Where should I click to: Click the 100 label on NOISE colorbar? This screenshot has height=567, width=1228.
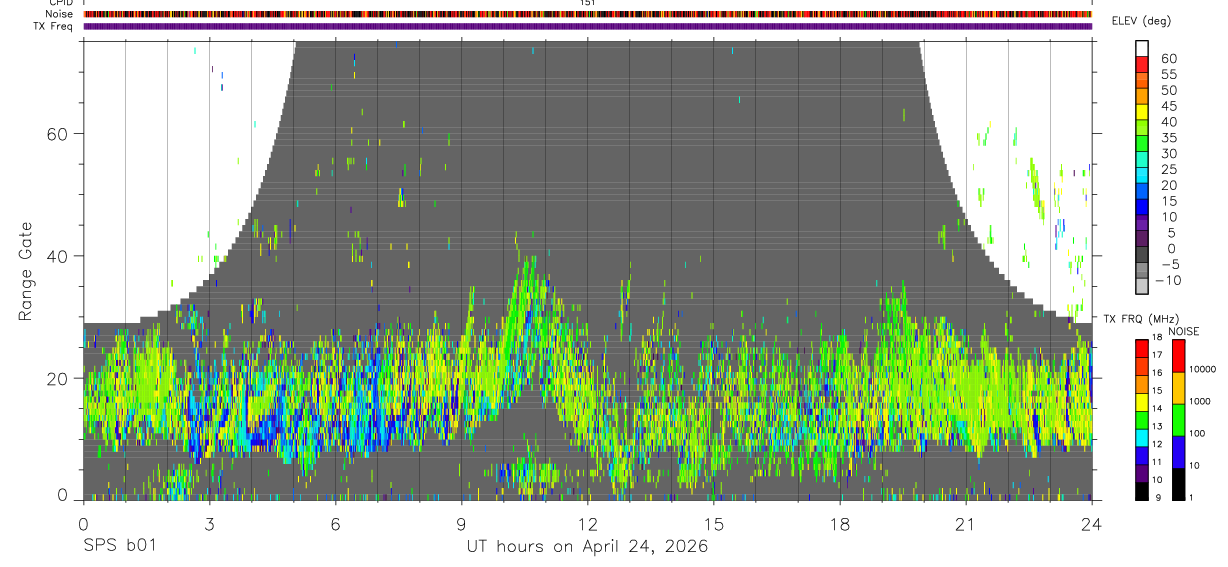[1197, 433]
